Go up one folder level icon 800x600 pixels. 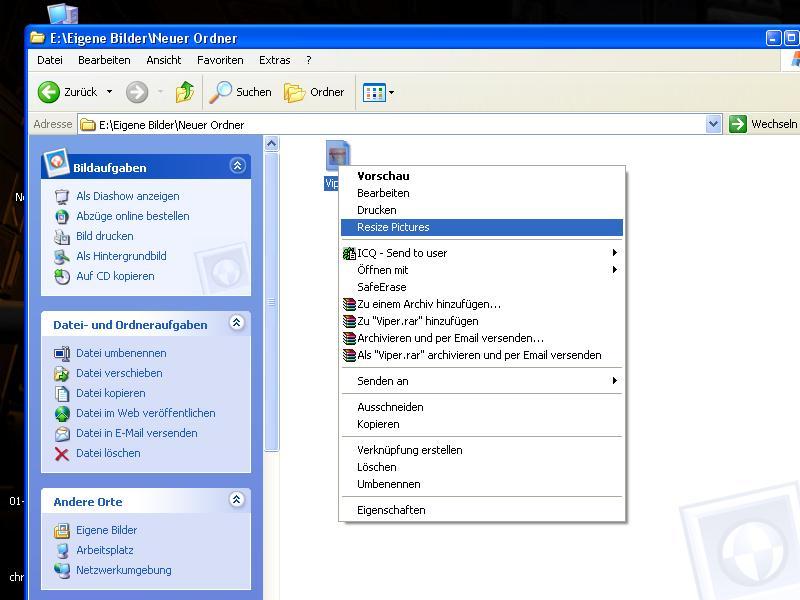coord(185,92)
